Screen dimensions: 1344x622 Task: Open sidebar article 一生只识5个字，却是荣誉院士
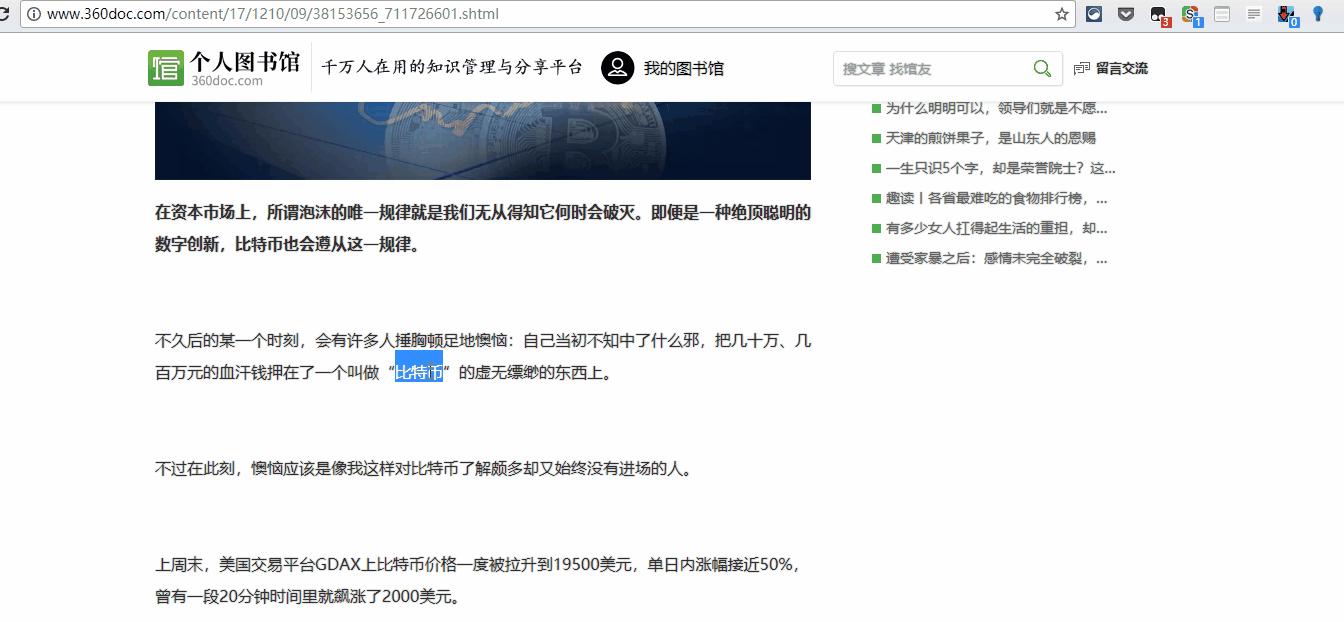pos(1000,168)
